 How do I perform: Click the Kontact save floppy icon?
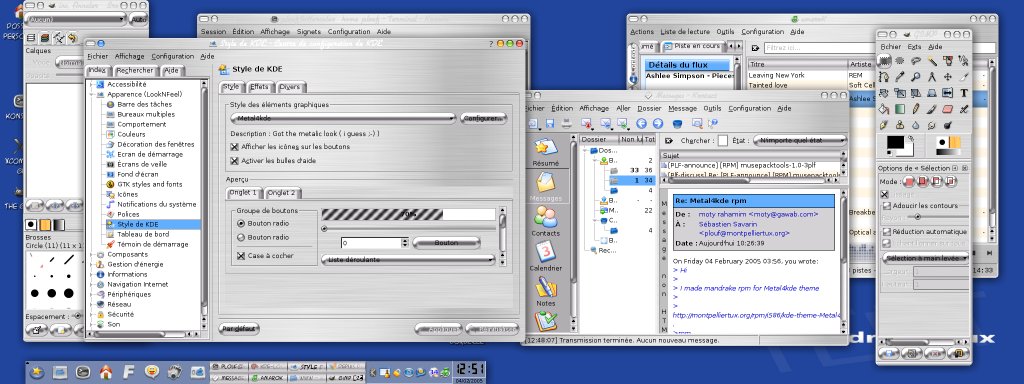click(x=550, y=123)
